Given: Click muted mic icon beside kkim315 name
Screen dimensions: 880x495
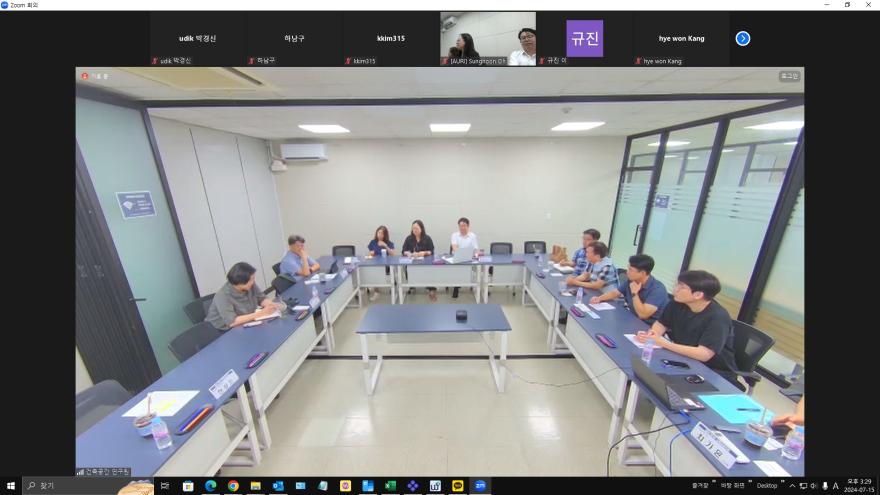Looking at the screenshot, I should (348, 61).
